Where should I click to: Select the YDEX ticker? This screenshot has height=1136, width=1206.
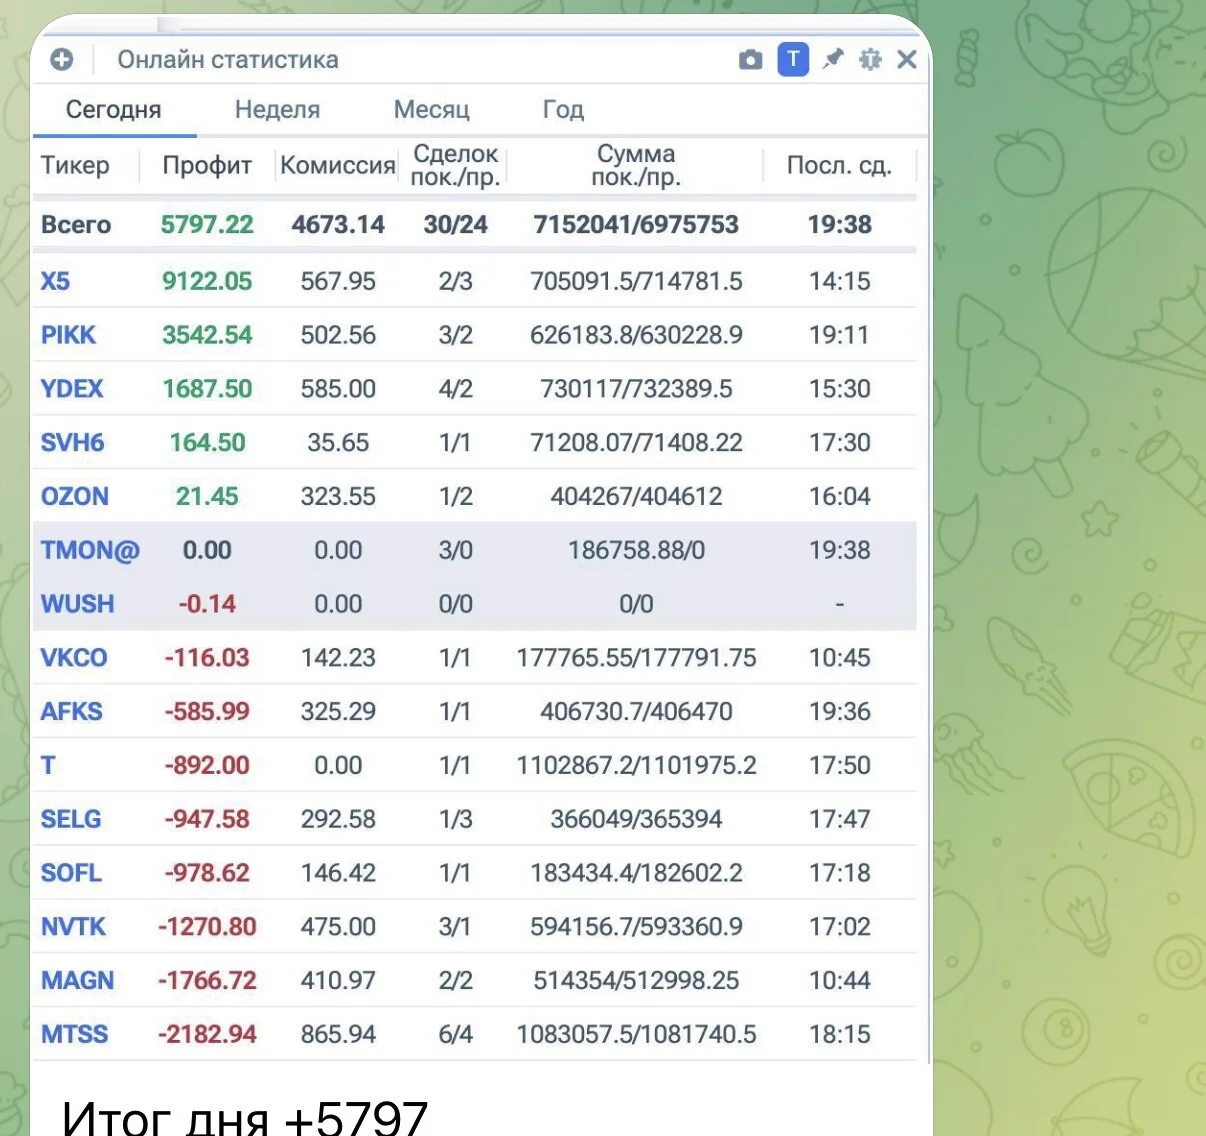coord(72,389)
